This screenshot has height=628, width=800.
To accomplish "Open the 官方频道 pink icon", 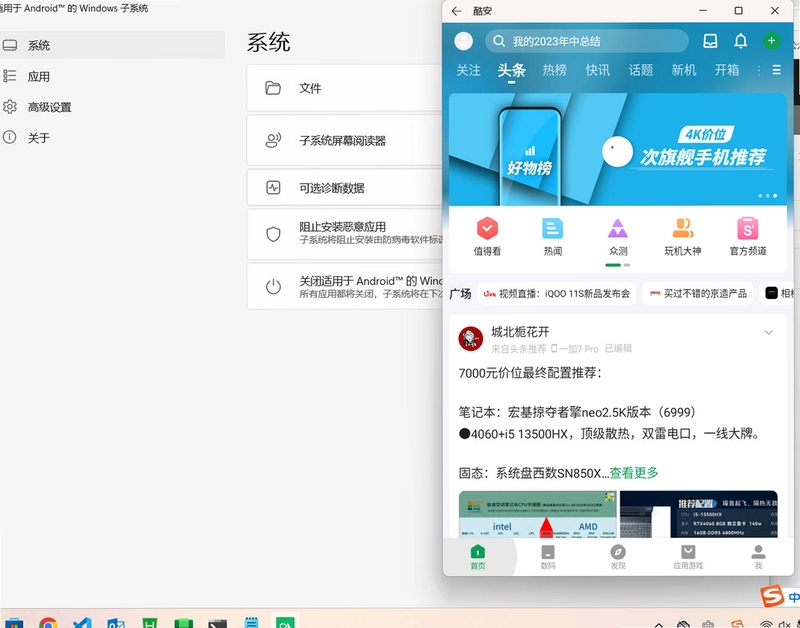I will click(x=747, y=229).
